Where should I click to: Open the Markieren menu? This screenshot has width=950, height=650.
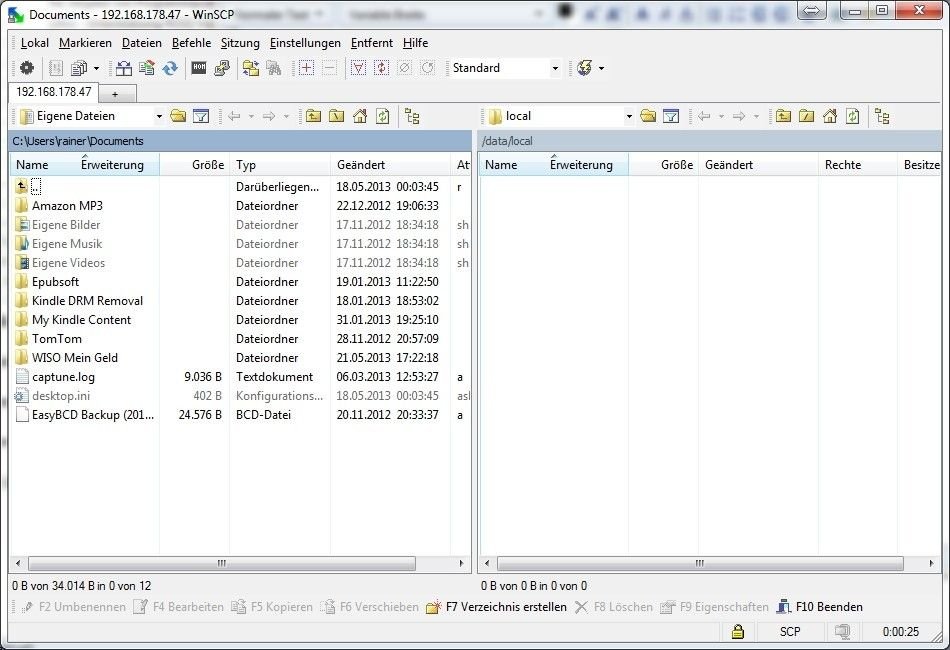coord(85,43)
